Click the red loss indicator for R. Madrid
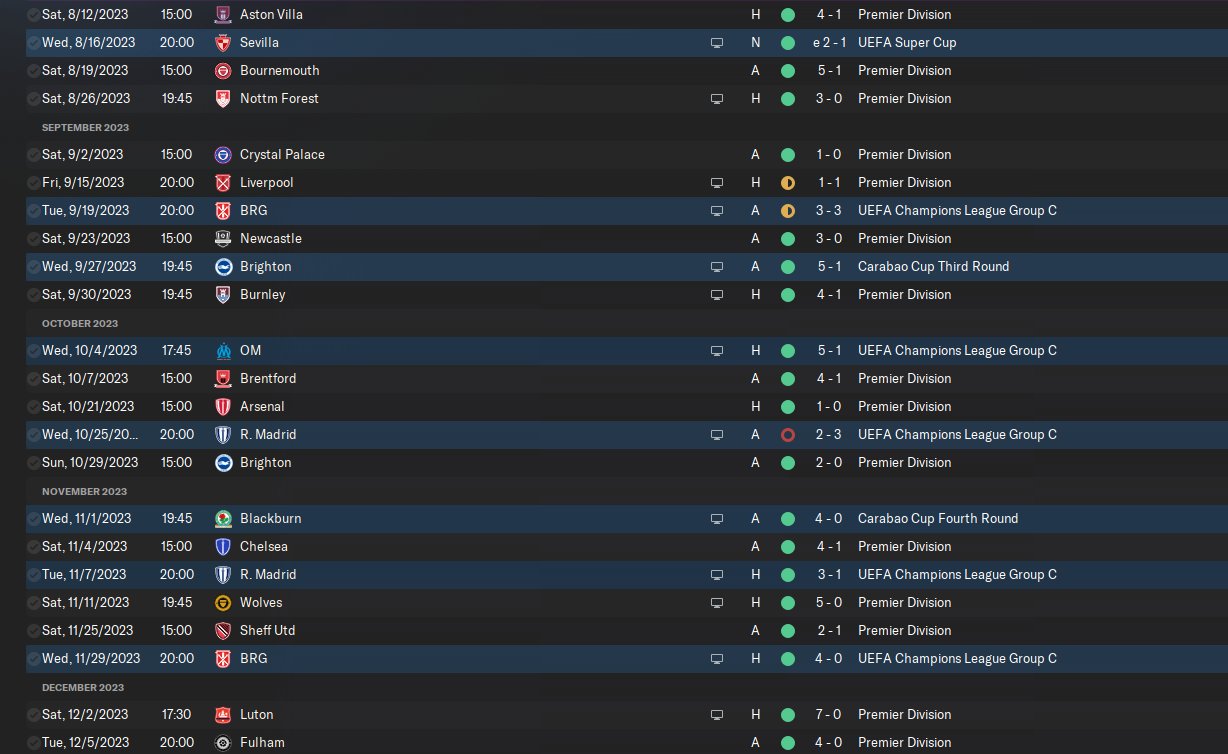This screenshot has height=754, width=1228. pyautogui.click(x=788, y=435)
